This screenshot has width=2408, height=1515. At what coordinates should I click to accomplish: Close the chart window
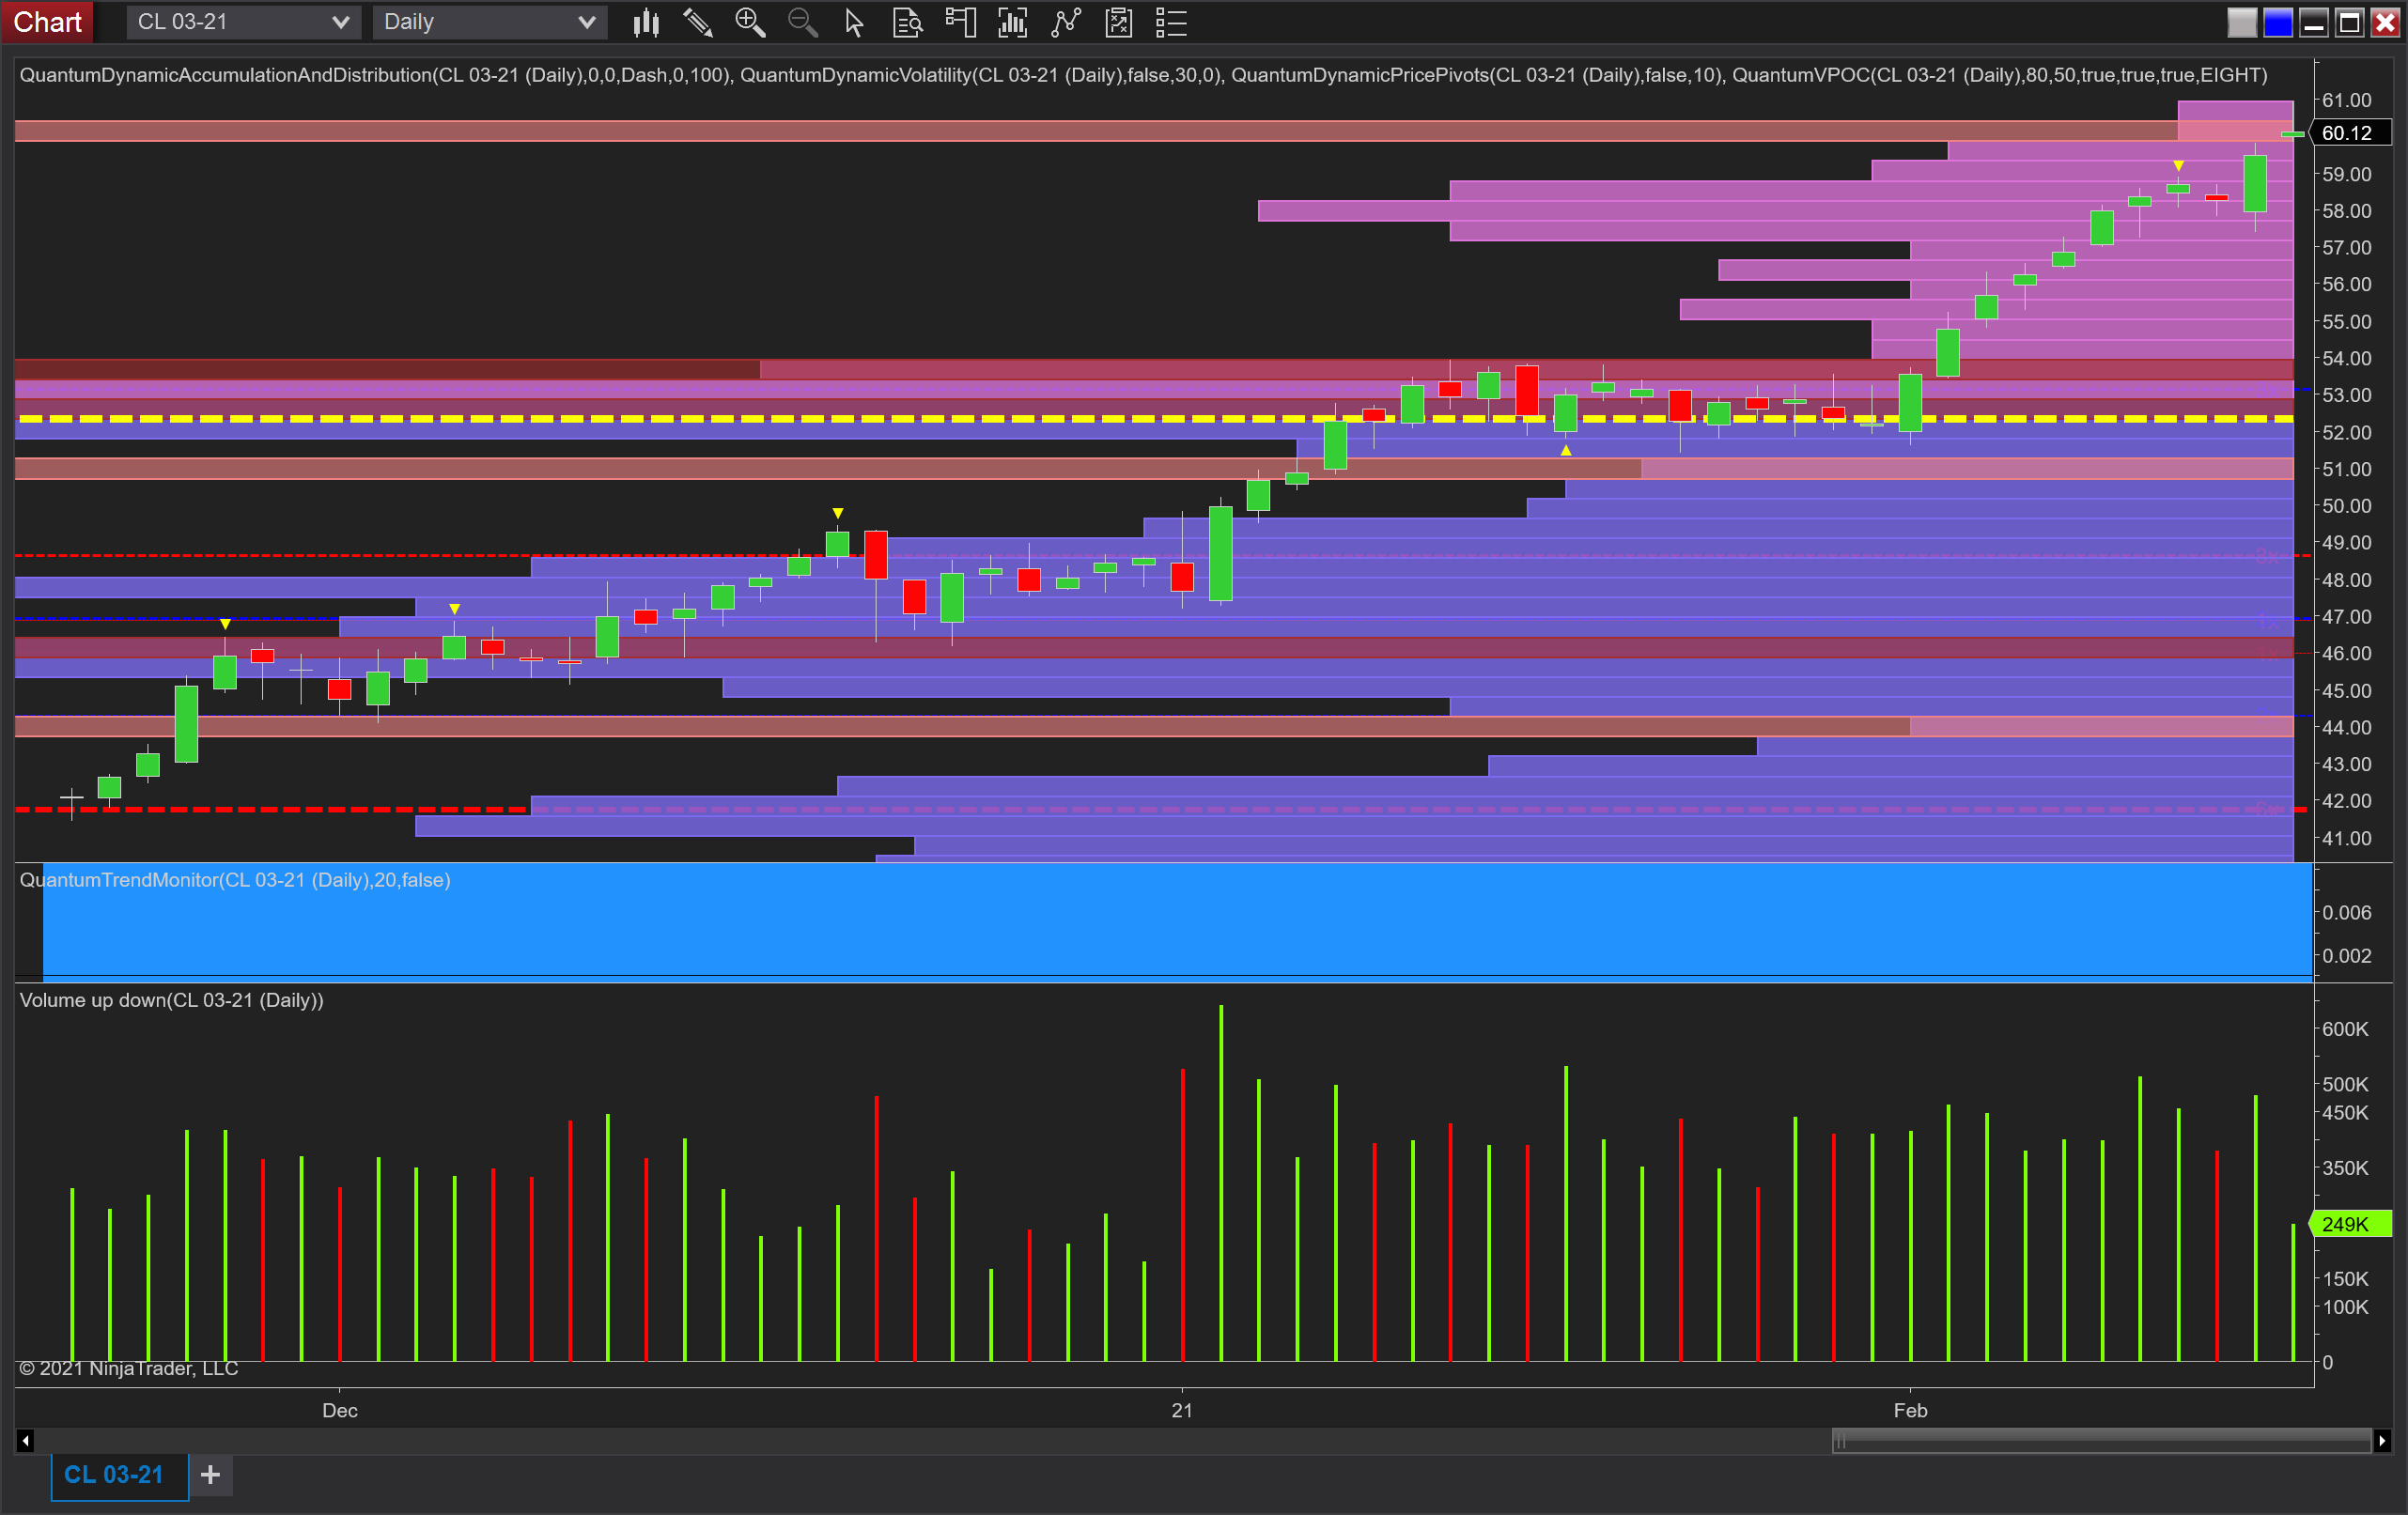coord(2386,22)
